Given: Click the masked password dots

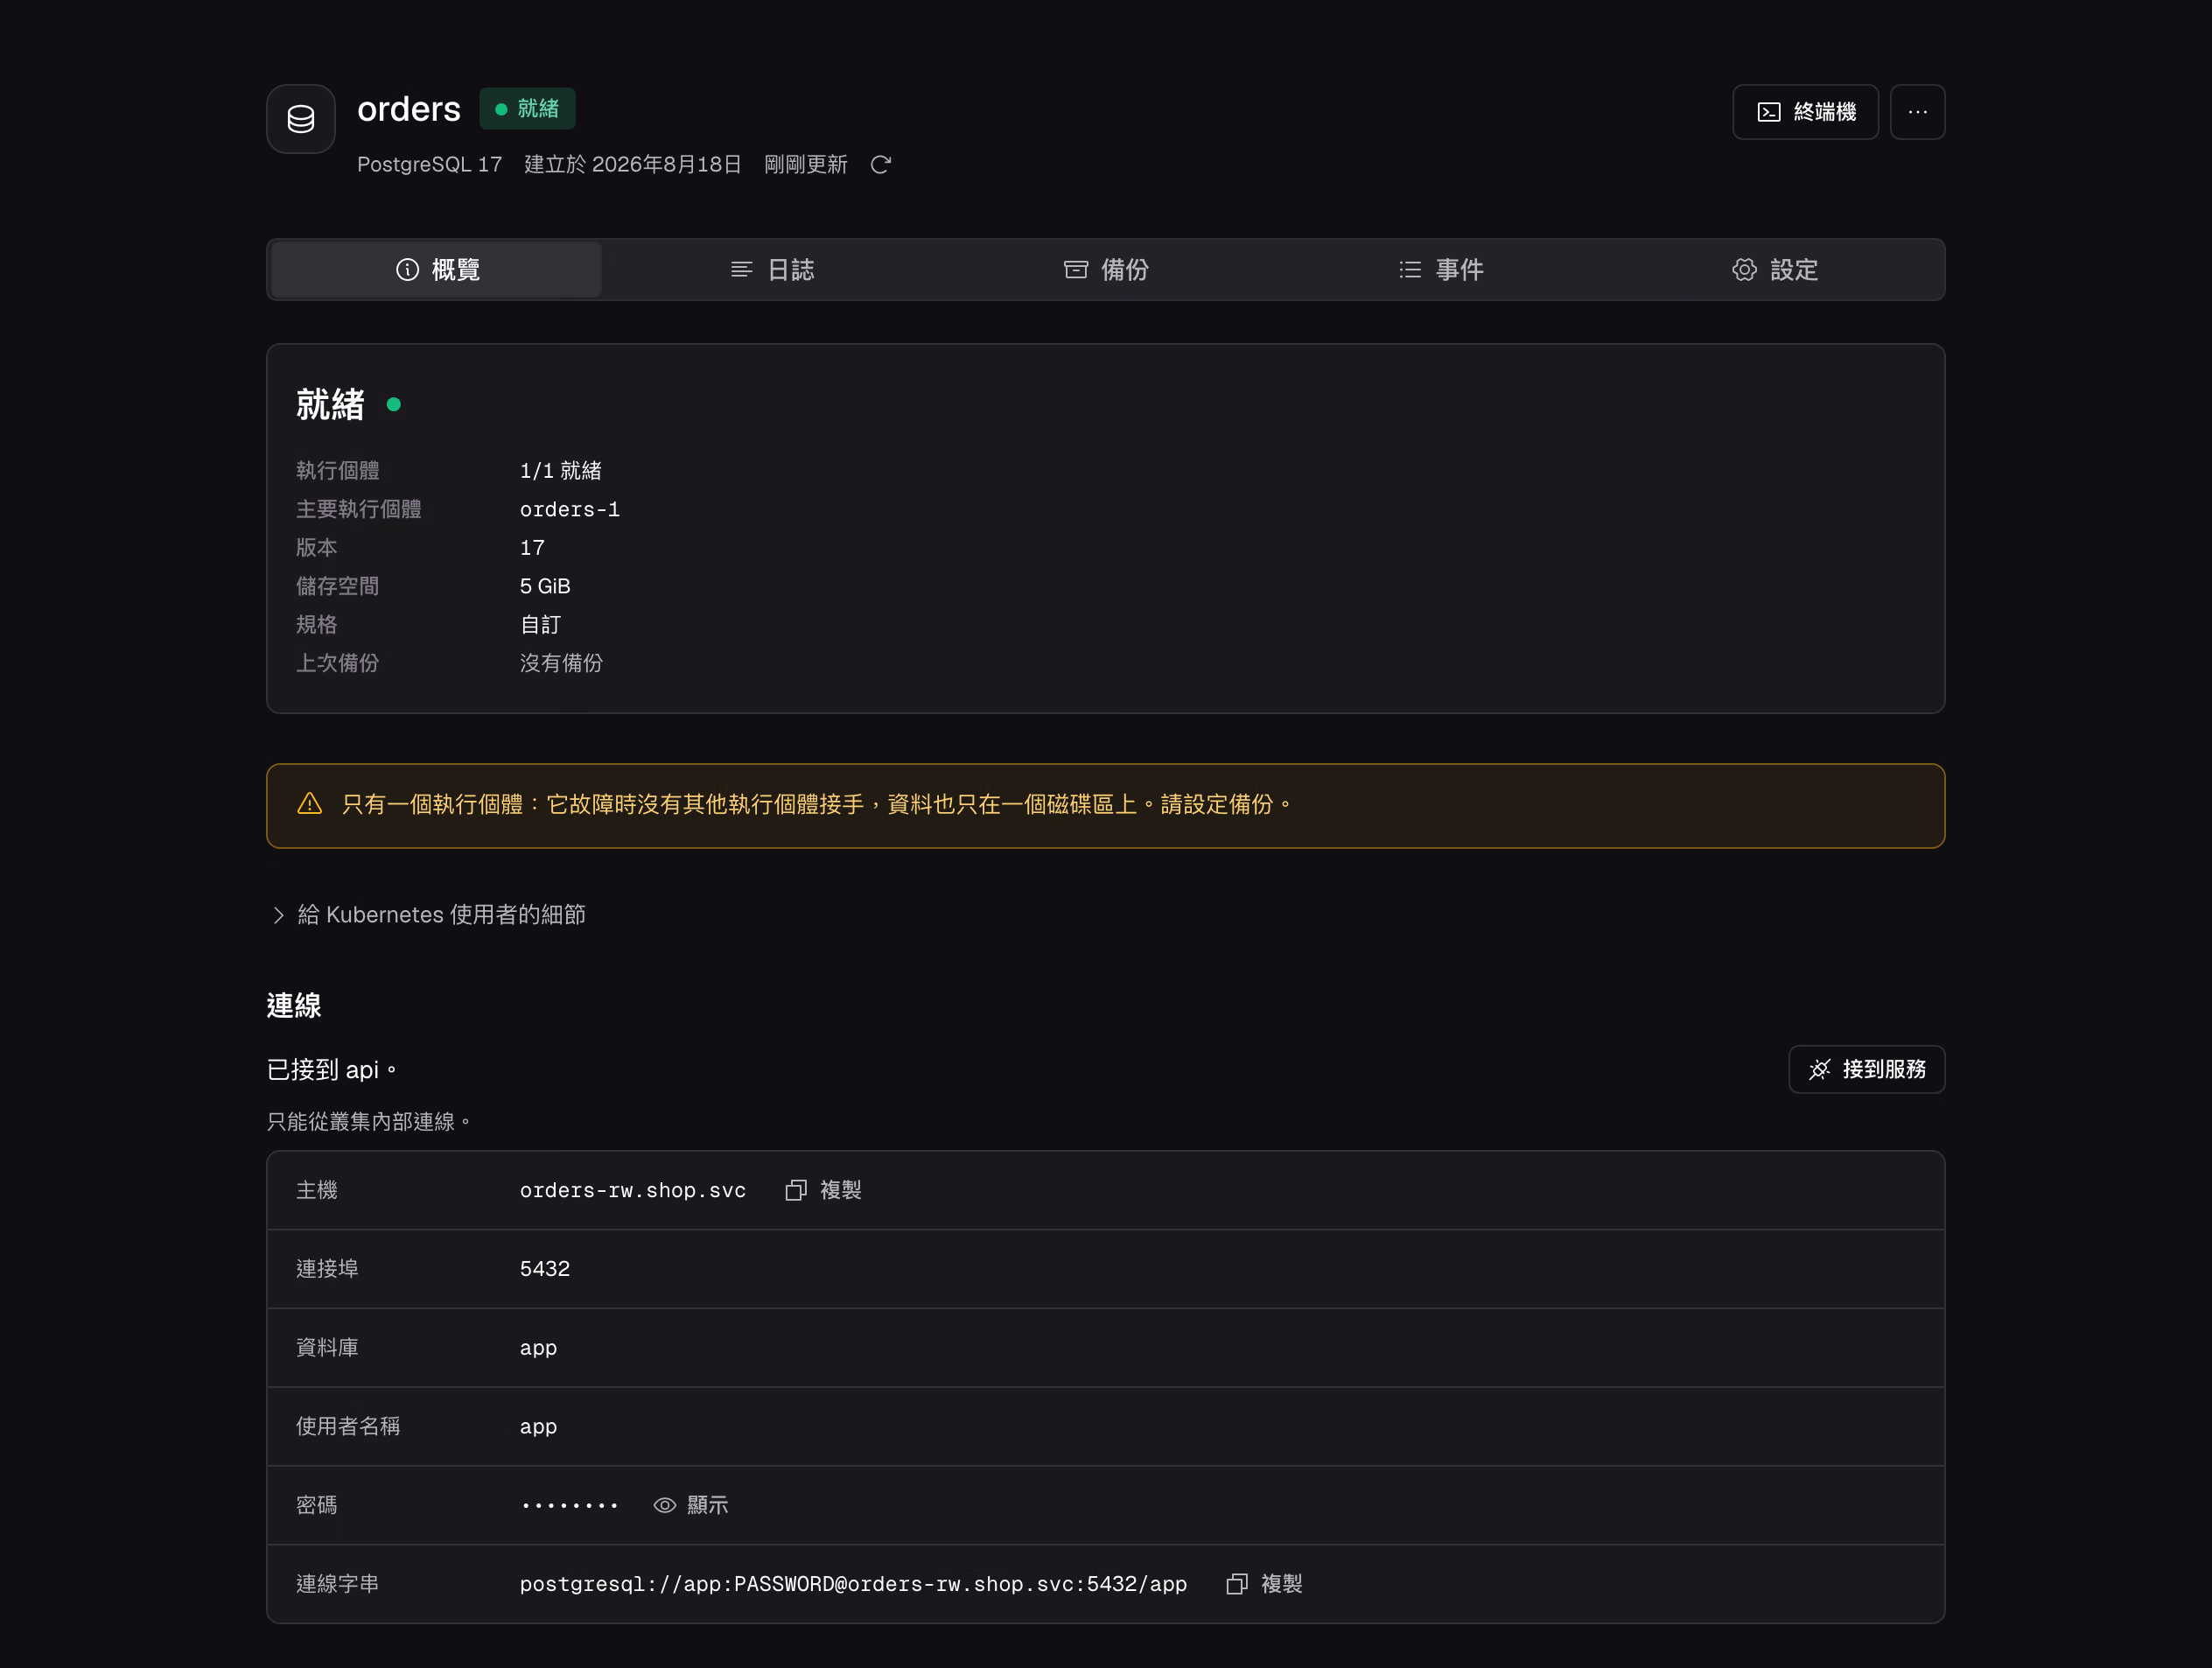Looking at the screenshot, I should click(x=569, y=1506).
